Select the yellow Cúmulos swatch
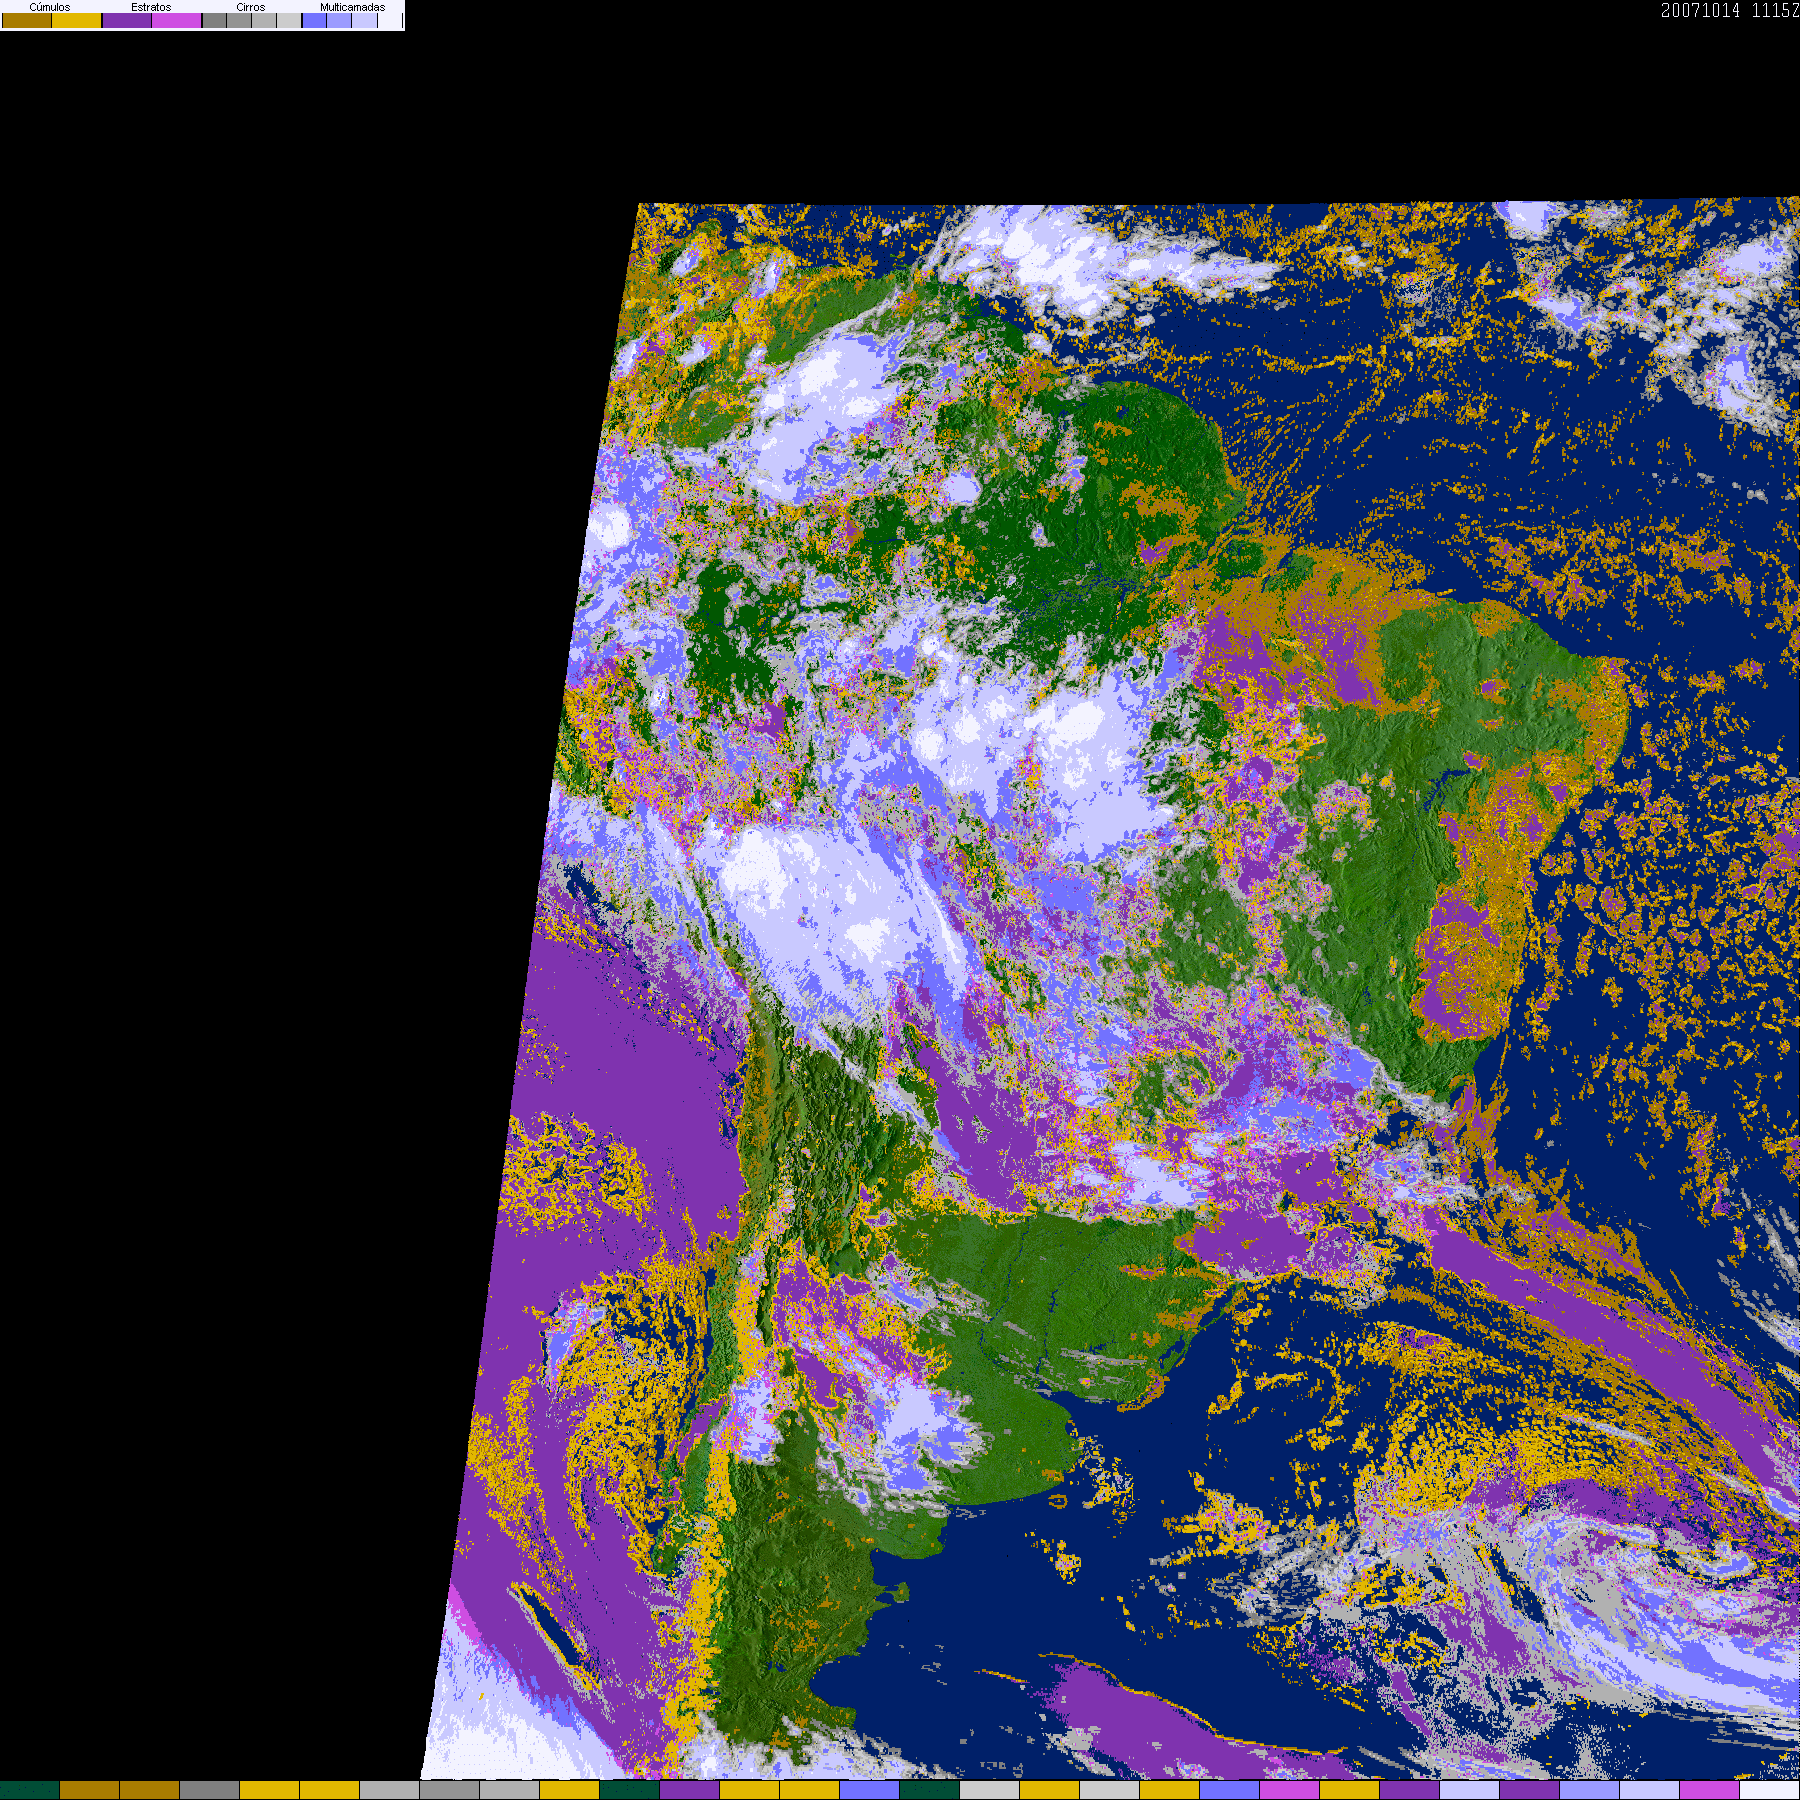1800x1800 pixels. pyautogui.click(x=77, y=20)
